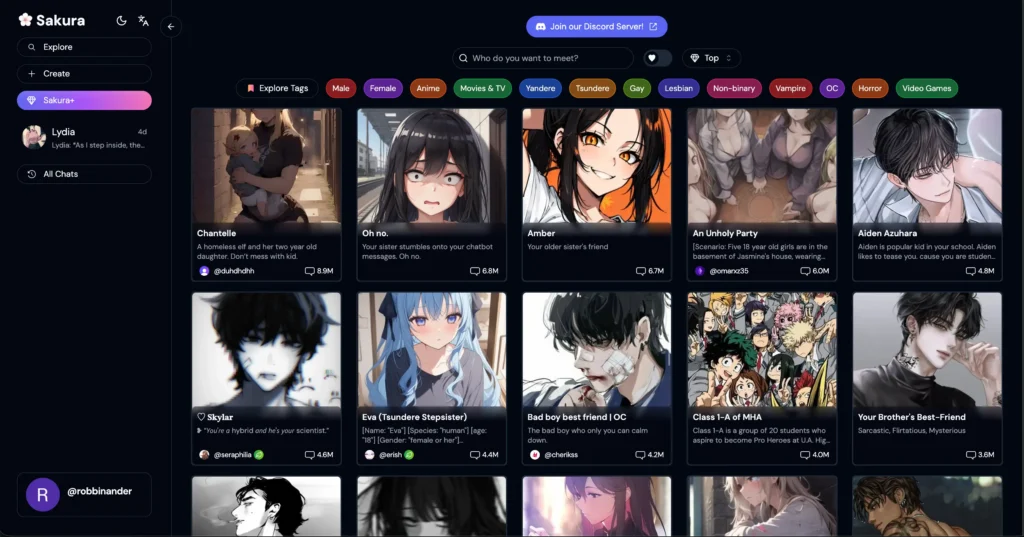Open the Amber character image
This screenshot has width=1024, height=537.
(x=597, y=166)
